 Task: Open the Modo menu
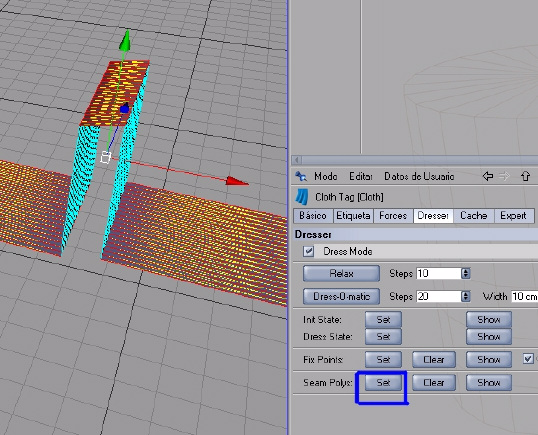point(326,176)
